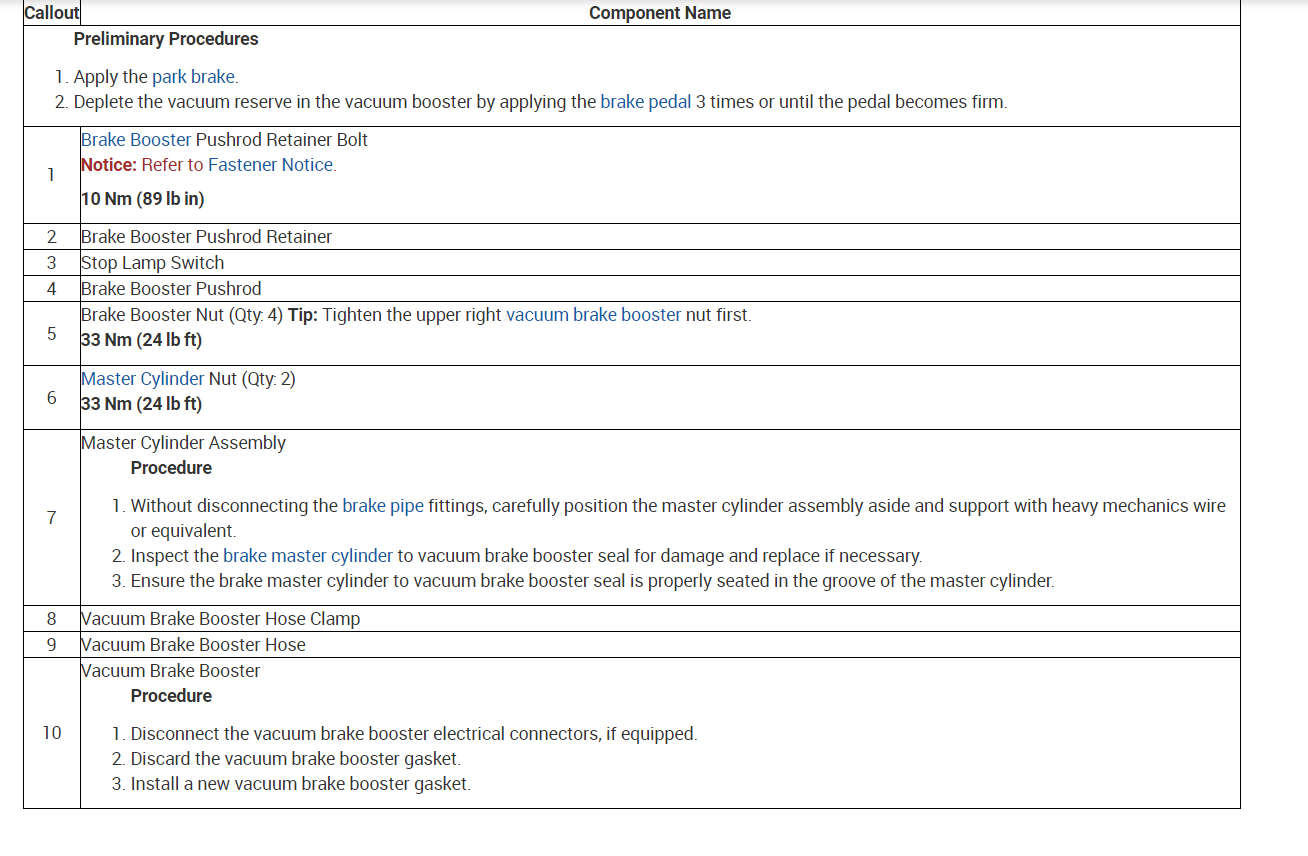Image resolution: width=1308 pixels, height=856 pixels.
Task: Select the Vacuum Brake Booster Hose Clamp row
Action: pyautogui.click(x=220, y=619)
